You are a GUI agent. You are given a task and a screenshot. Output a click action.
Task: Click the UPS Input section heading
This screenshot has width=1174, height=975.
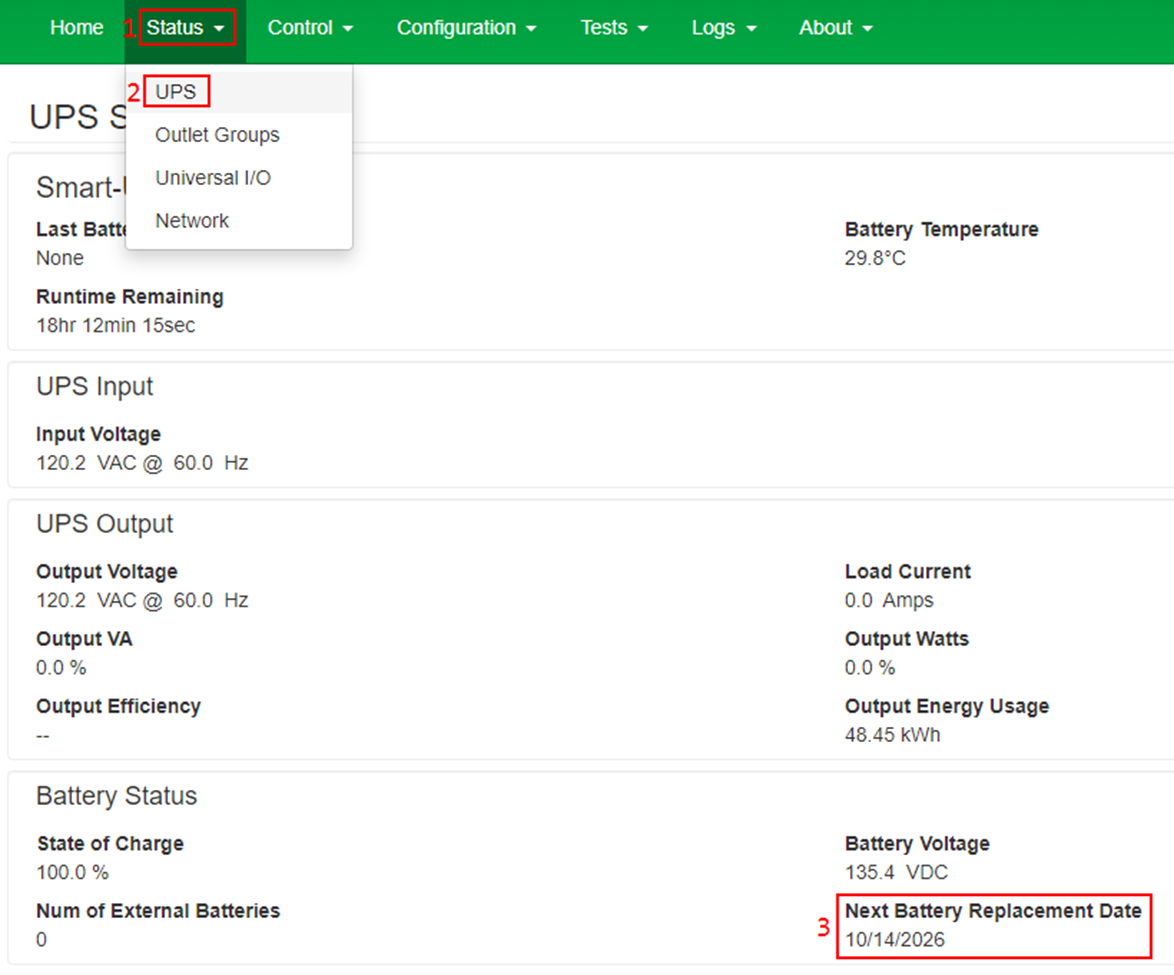point(95,386)
